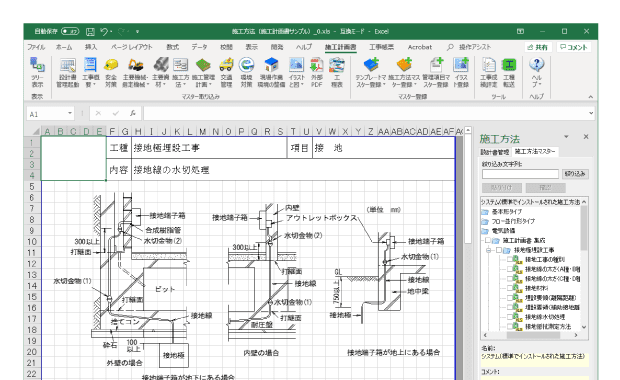620x380 pixels.
Task: Collapse the ribbon using the chevron
Action: (x=590, y=96)
